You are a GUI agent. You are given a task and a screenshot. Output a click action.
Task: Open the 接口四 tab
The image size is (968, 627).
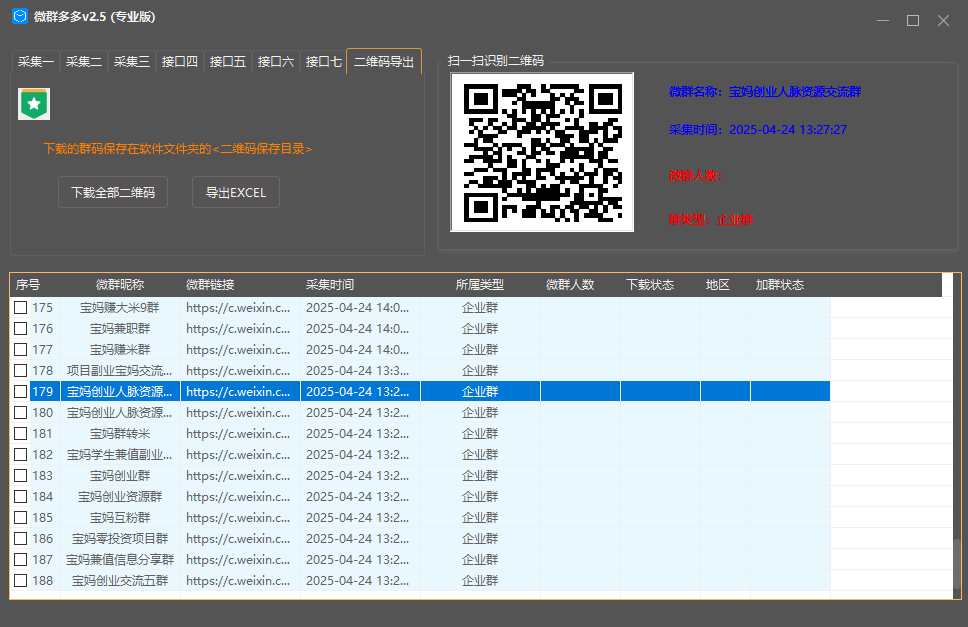click(x=180, y=62)
